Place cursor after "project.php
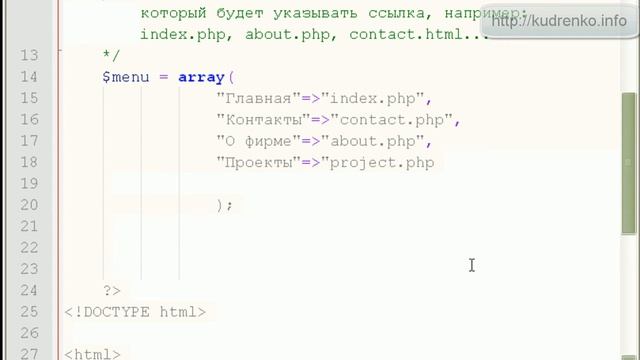Image resolution: width=640 pixels, height=360 pixels. click(x=435, y=162)
